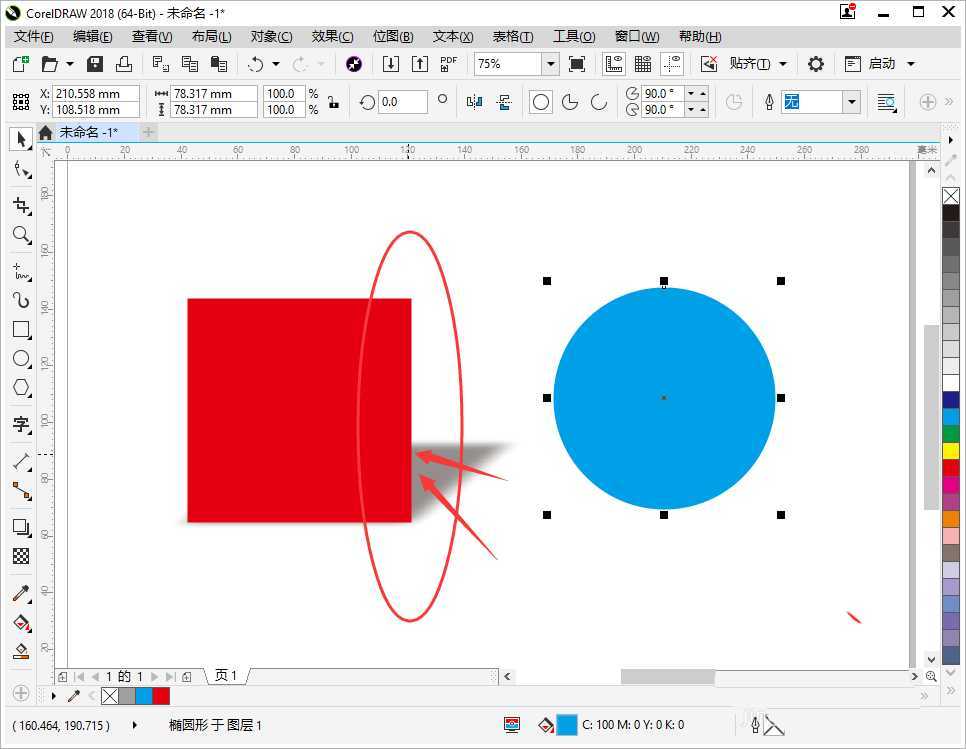Image resolution: width=966 pixels, height=749 pixels.
Task: Select the Transparency checkerboard tool
Action: [21, 556]
